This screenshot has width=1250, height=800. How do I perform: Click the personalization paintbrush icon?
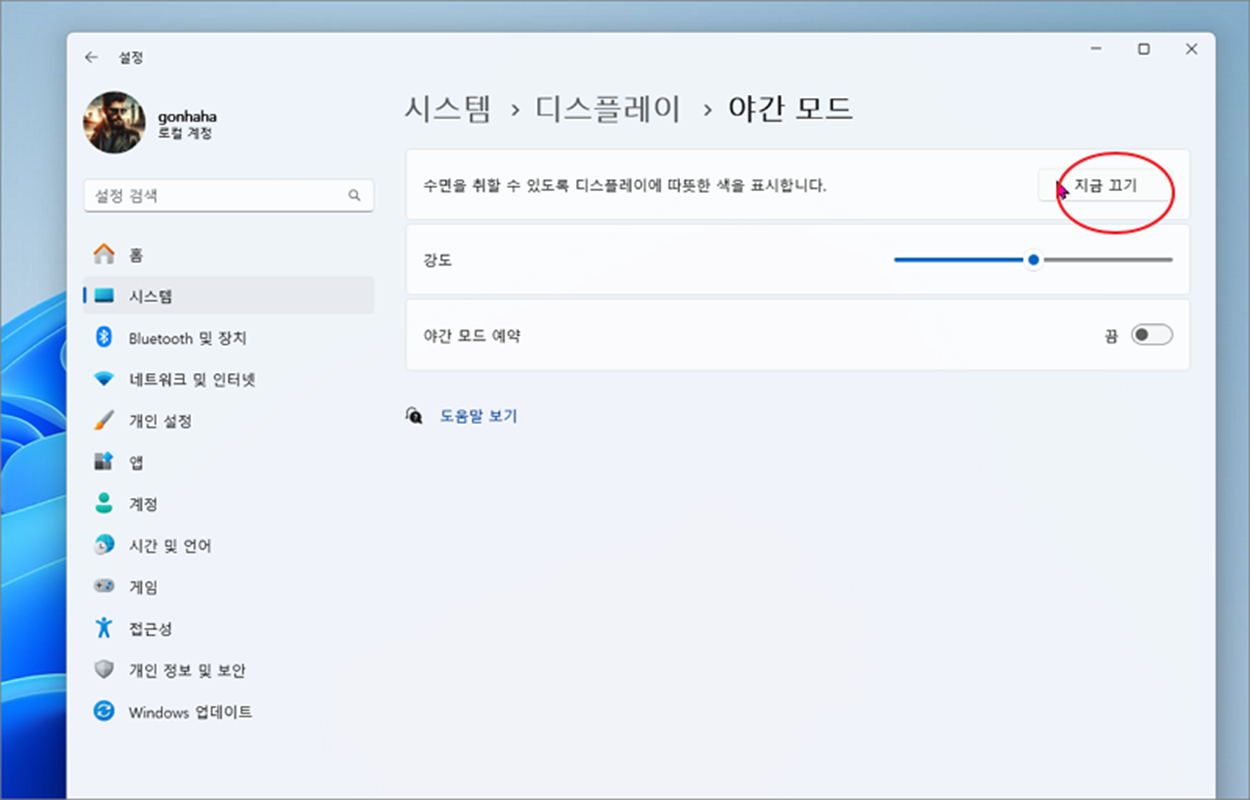click(104, 421)
